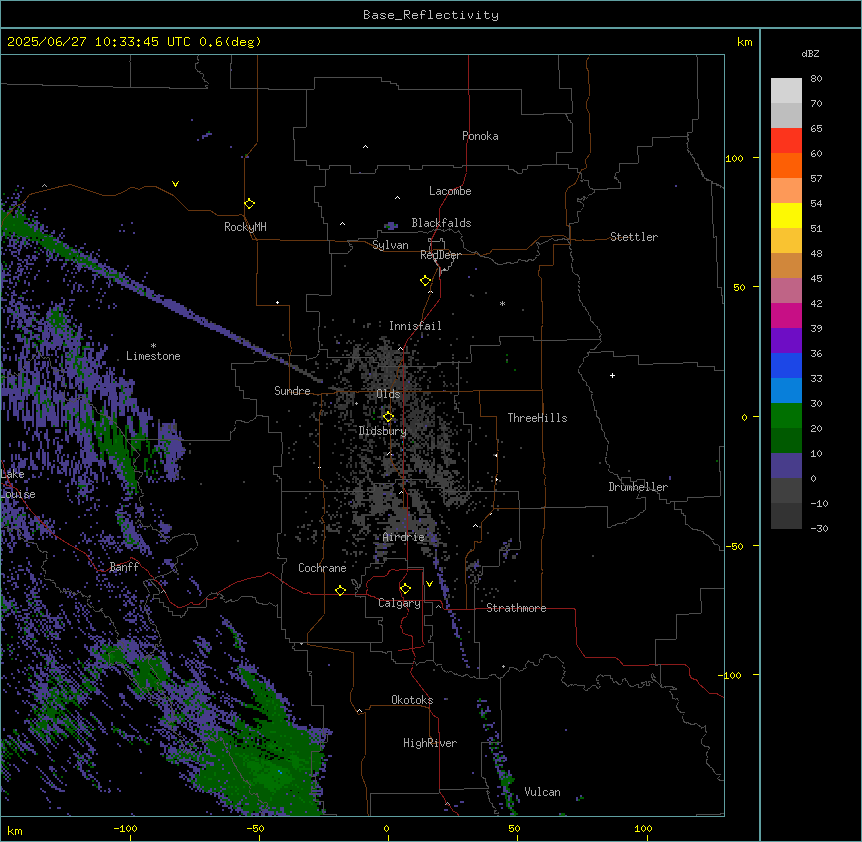Click the Olds city label
This screenshot has height=842, width=862.
[388, 394]
